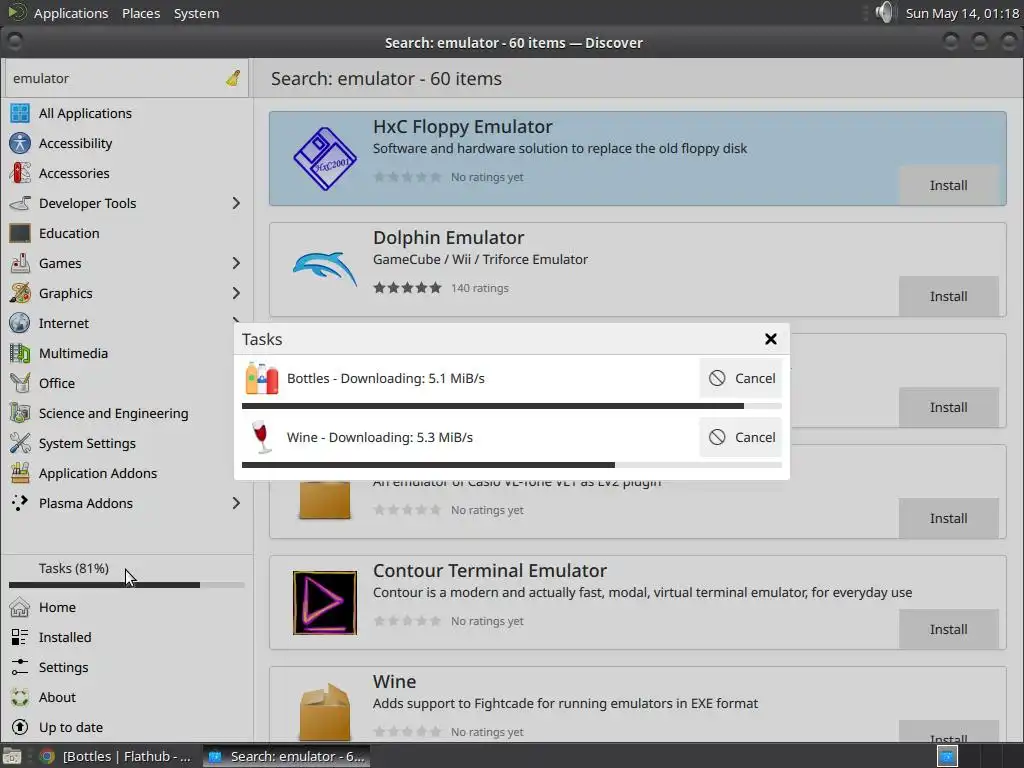Click the Tasks (81%) progress indicator
Viewport: 1024px width, 768px height.
[127, 575]
